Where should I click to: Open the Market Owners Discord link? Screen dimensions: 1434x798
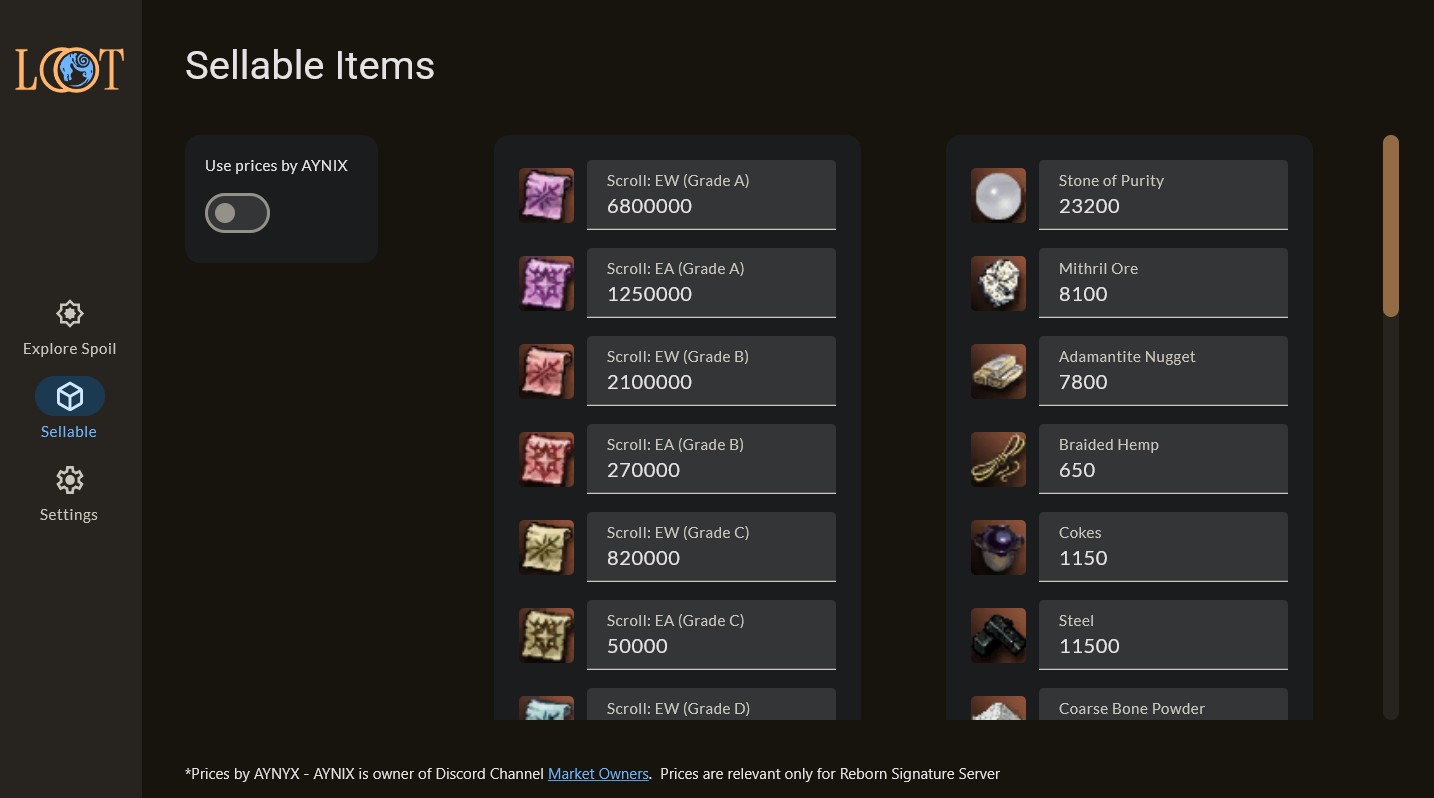(598, 774)
